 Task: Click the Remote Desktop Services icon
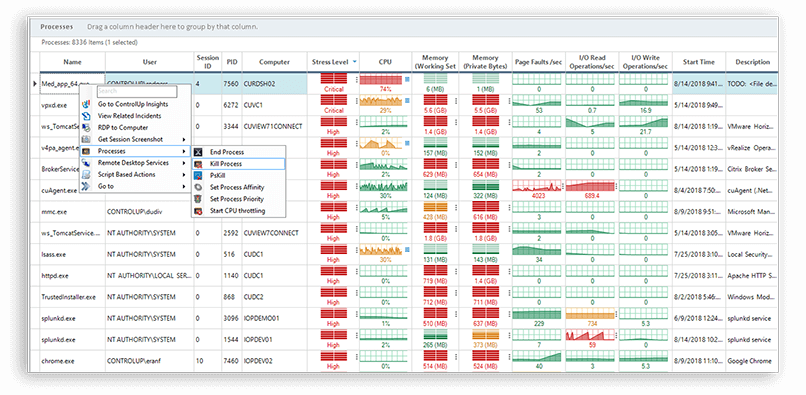coord(86,163)
